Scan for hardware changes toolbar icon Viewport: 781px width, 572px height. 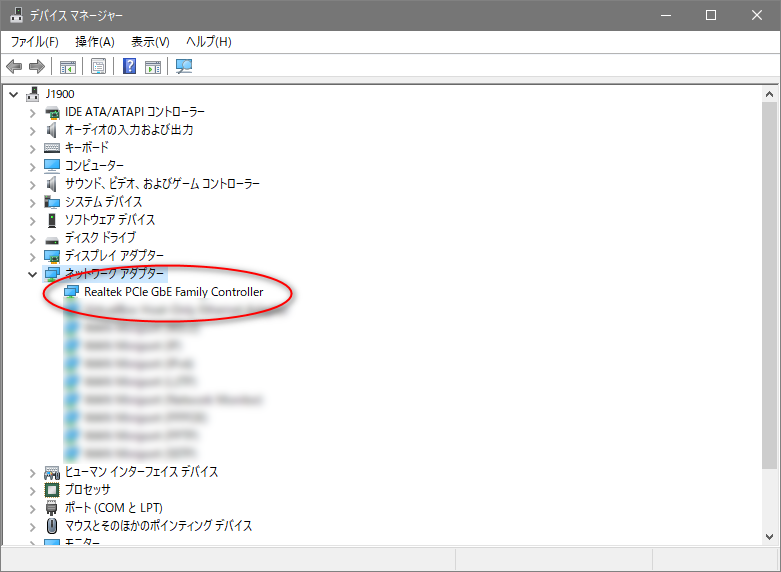[x=184, y=67]
